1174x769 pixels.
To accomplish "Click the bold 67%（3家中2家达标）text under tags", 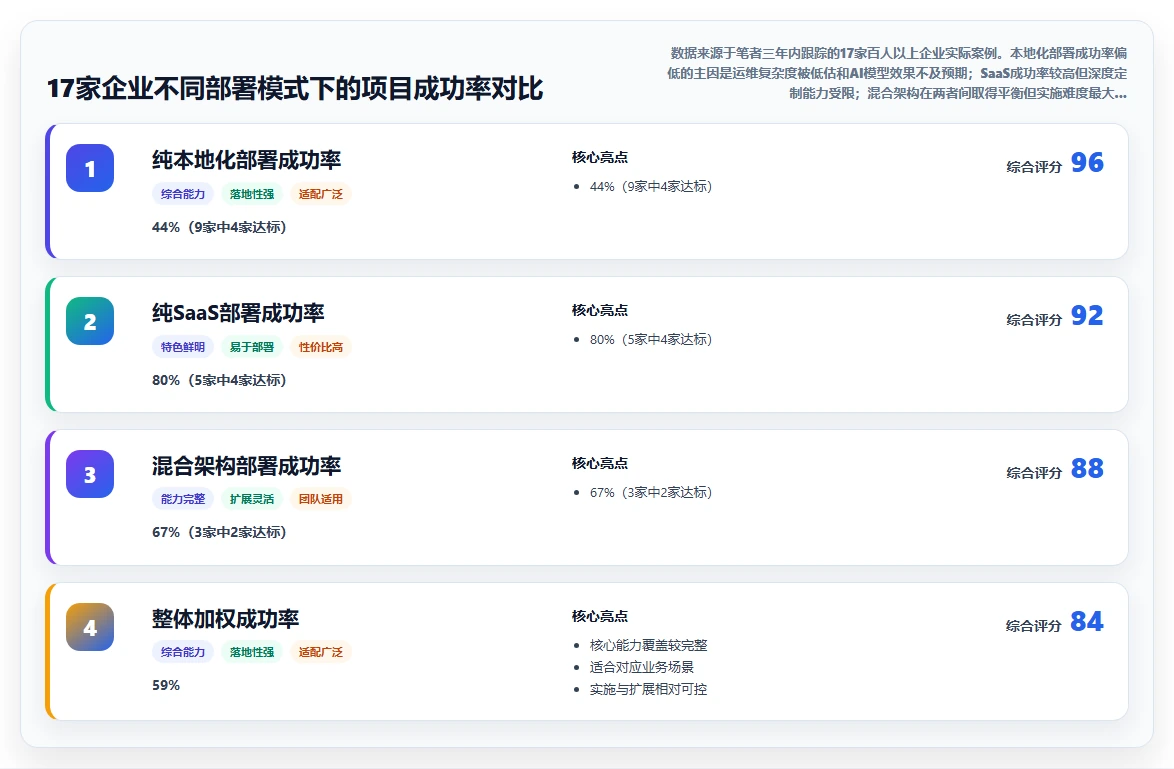I will click(x=219, y=532).
